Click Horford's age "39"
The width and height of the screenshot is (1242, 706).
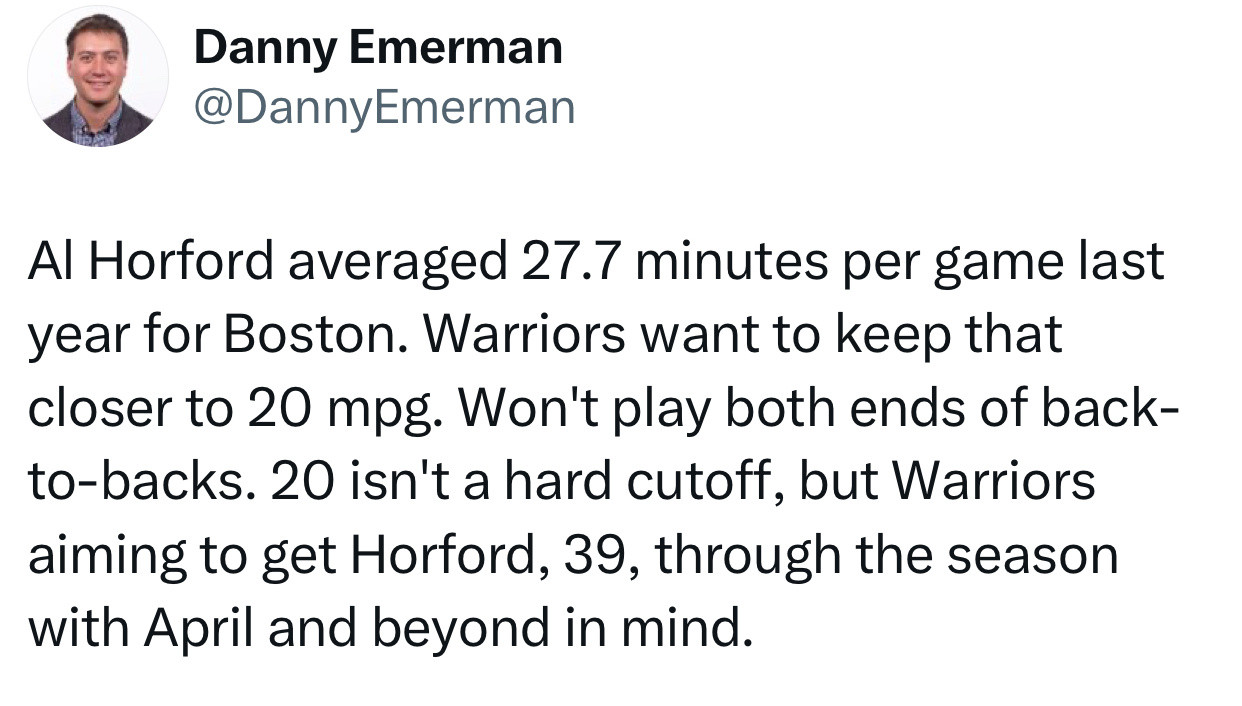598,557
